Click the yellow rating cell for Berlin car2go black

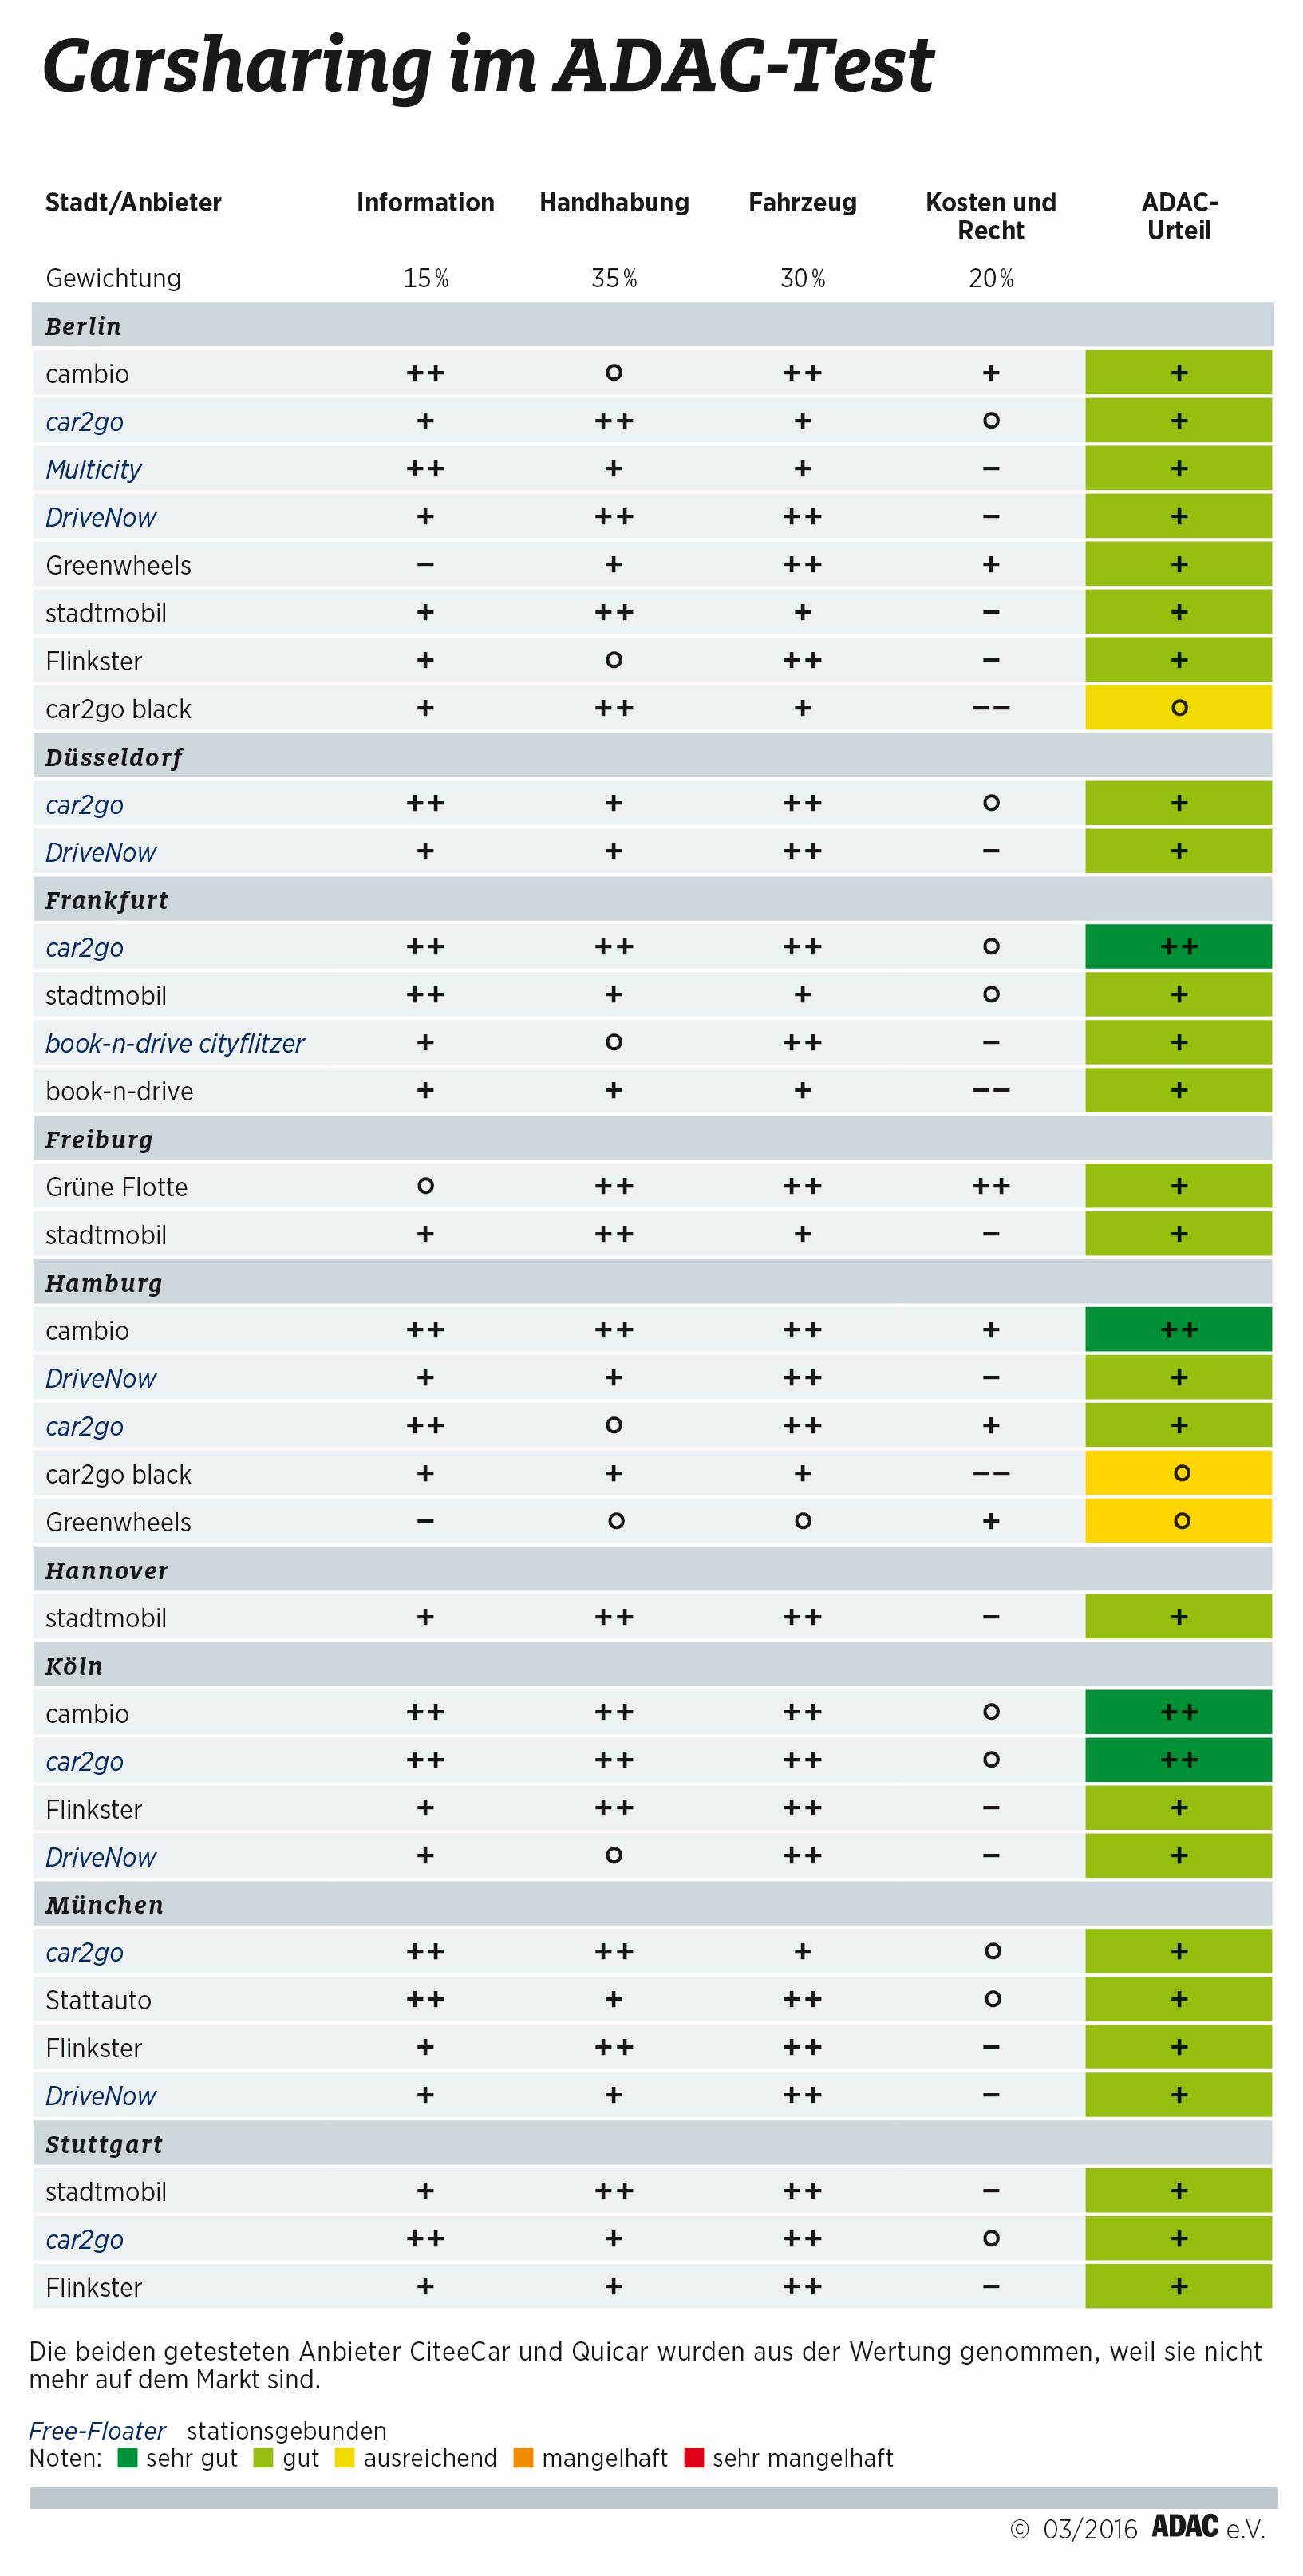pos(1178,707)
